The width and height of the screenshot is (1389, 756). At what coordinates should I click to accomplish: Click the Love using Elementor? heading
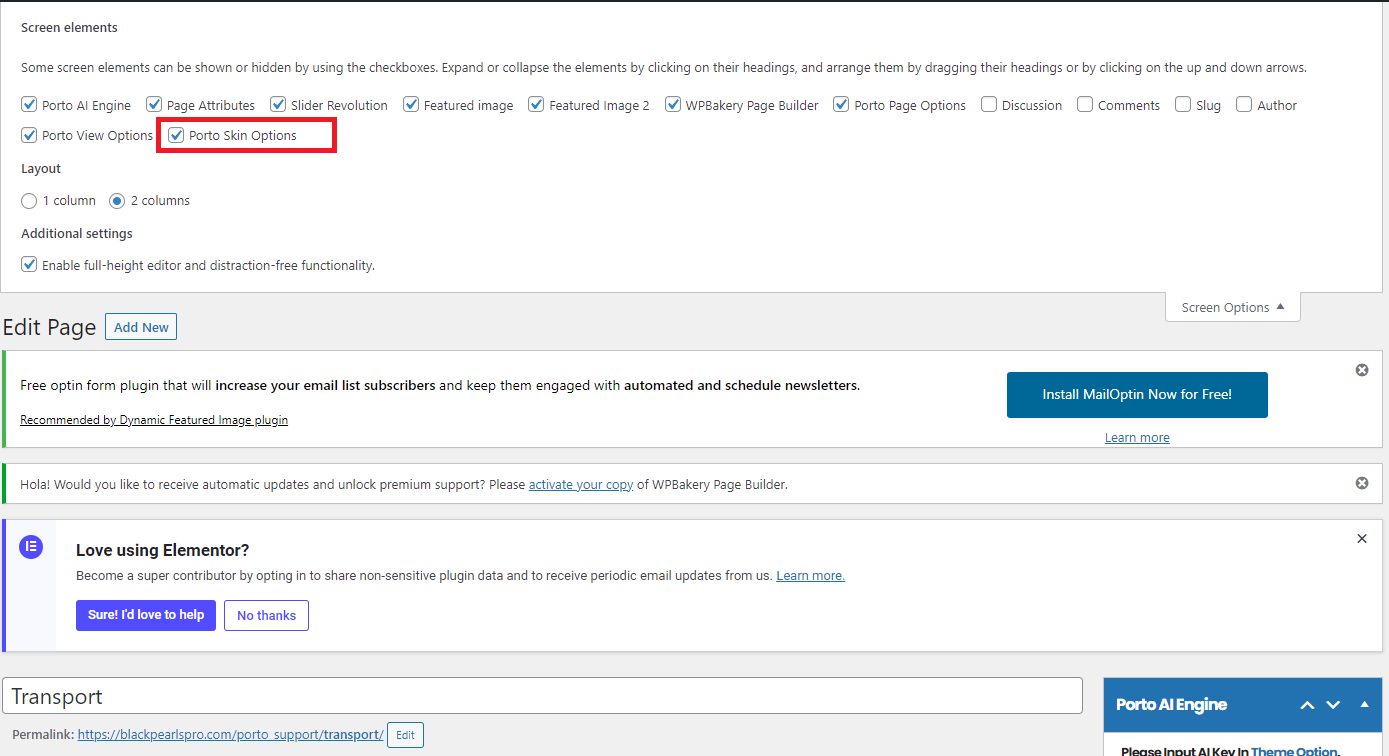point(162,550)
